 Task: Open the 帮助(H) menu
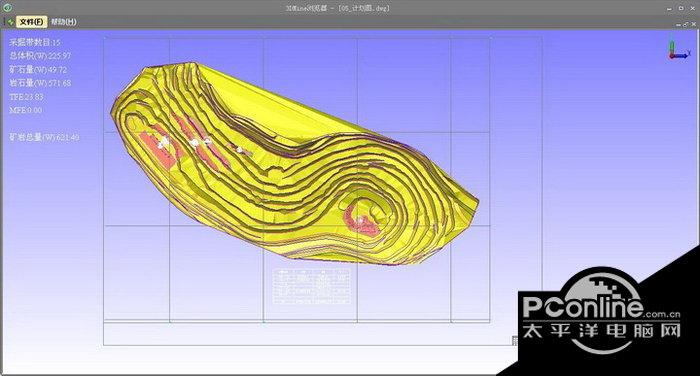point(63,21)
